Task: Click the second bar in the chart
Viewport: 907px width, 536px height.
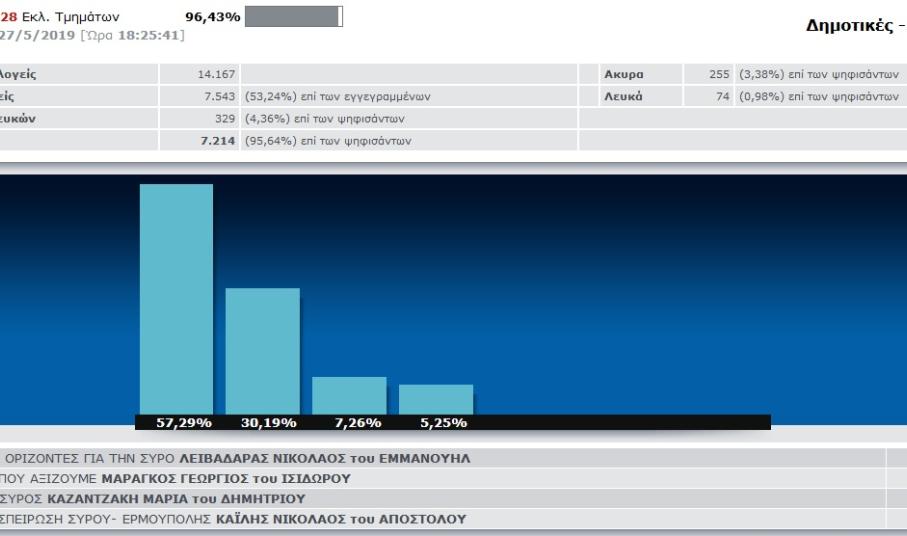Action: [x=262, y=350]
